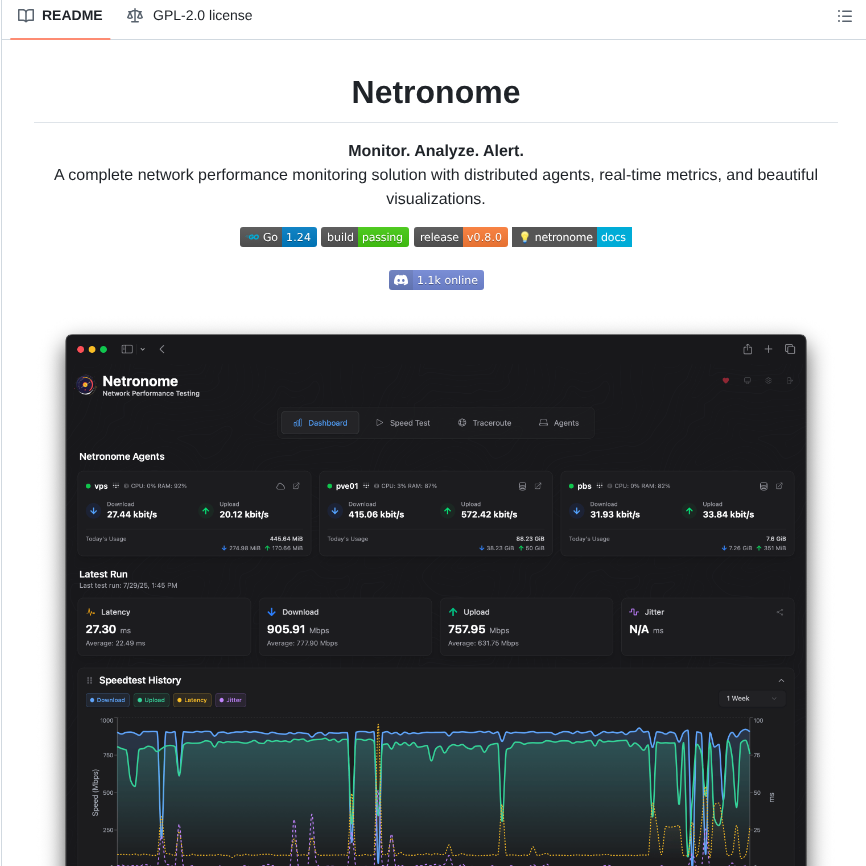
Task: Click the heart icon in the app header
Action: click(725, 381)
